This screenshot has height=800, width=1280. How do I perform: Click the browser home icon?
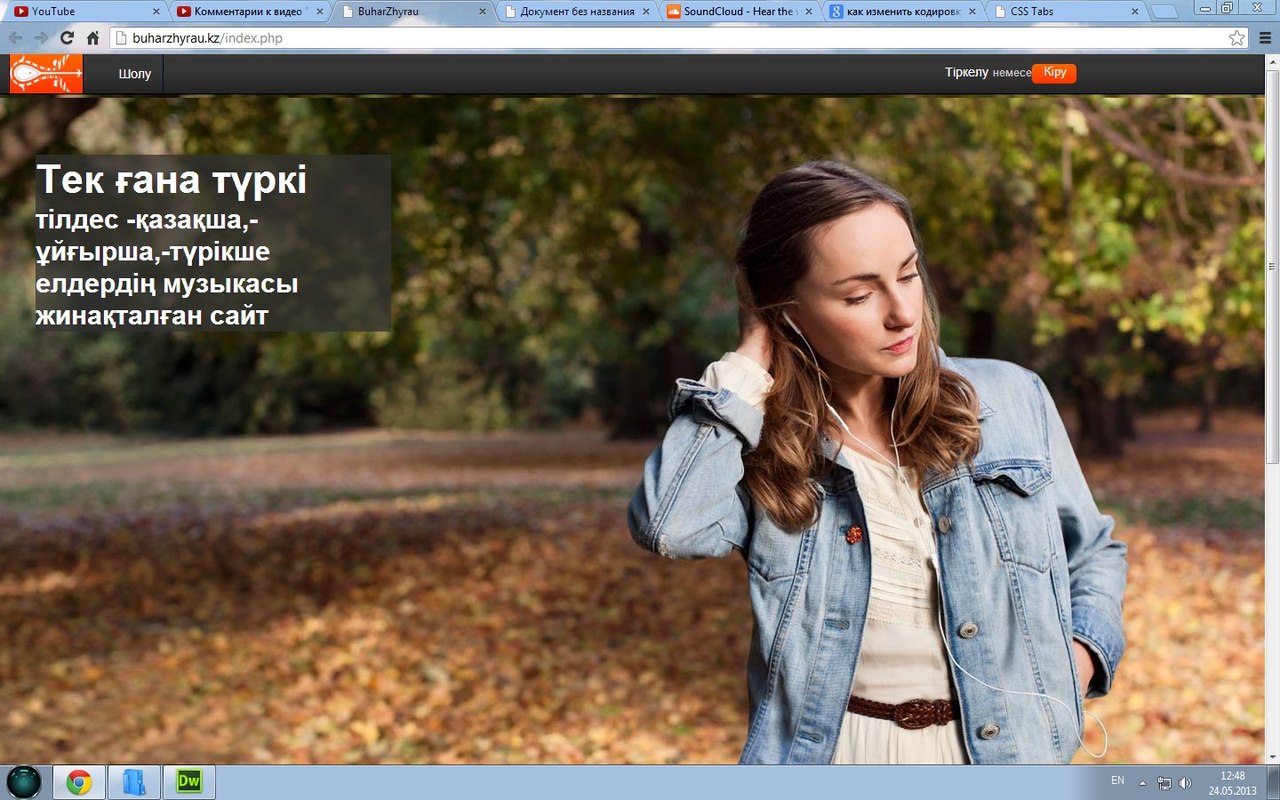coord(93,38)
